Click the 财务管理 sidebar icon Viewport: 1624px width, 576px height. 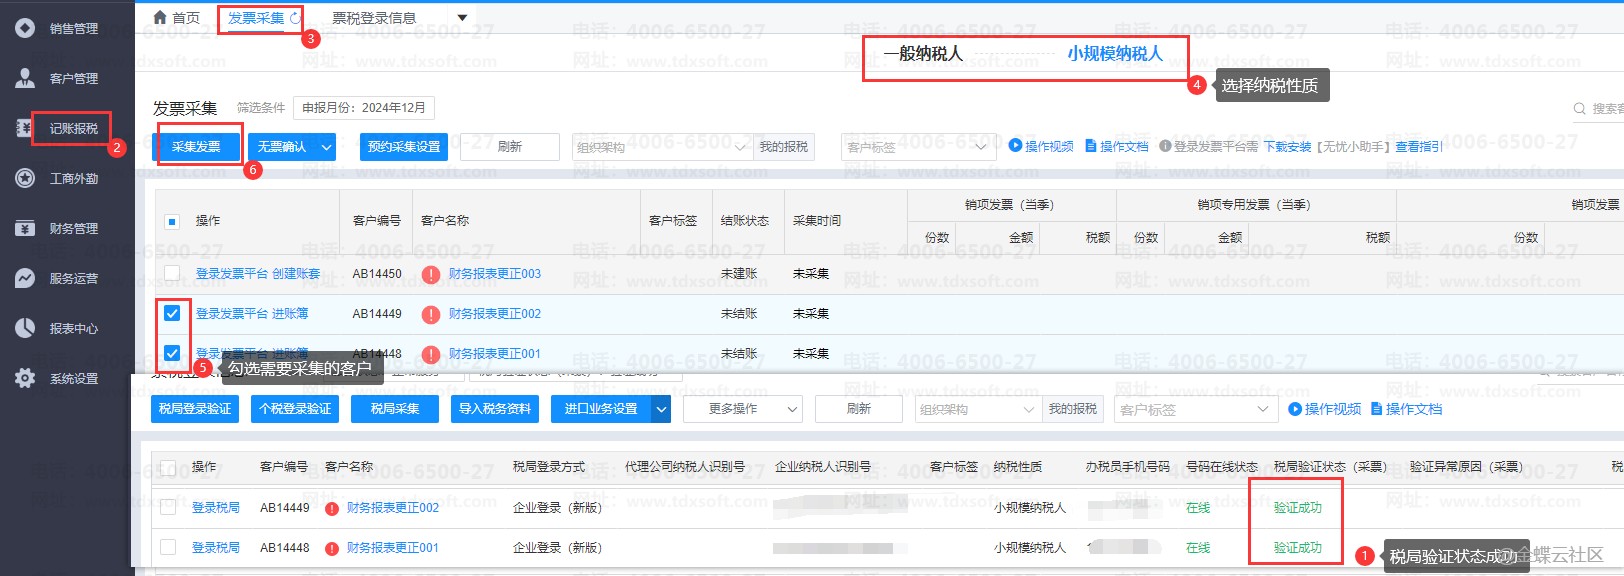[x=25, y=228]
